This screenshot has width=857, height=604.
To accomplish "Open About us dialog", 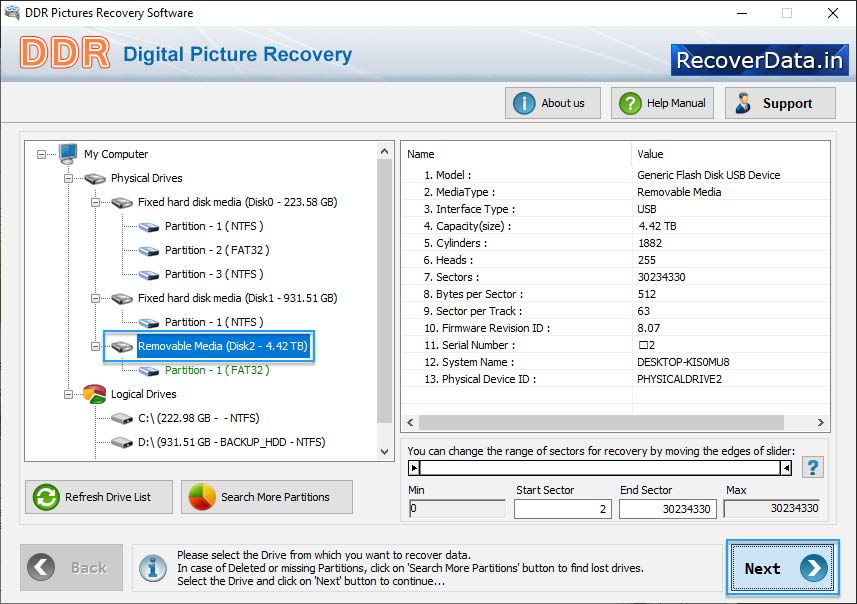I will (553, 103).
